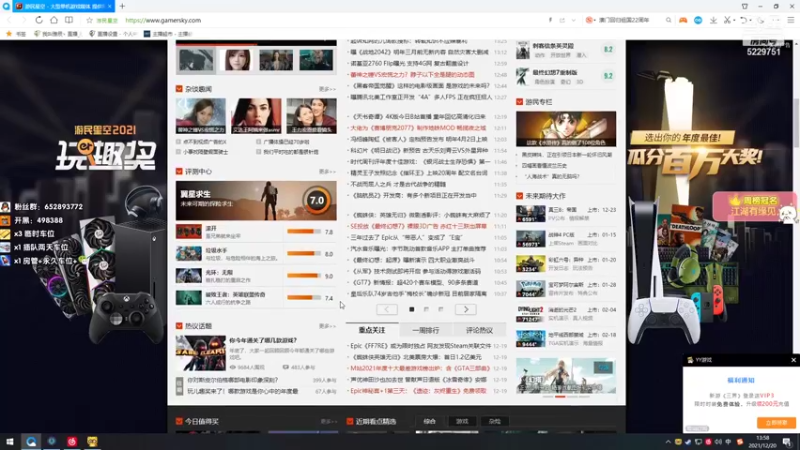
Task: Open 更多 link of 评测中心 section
Action: [x=327, y=171]
